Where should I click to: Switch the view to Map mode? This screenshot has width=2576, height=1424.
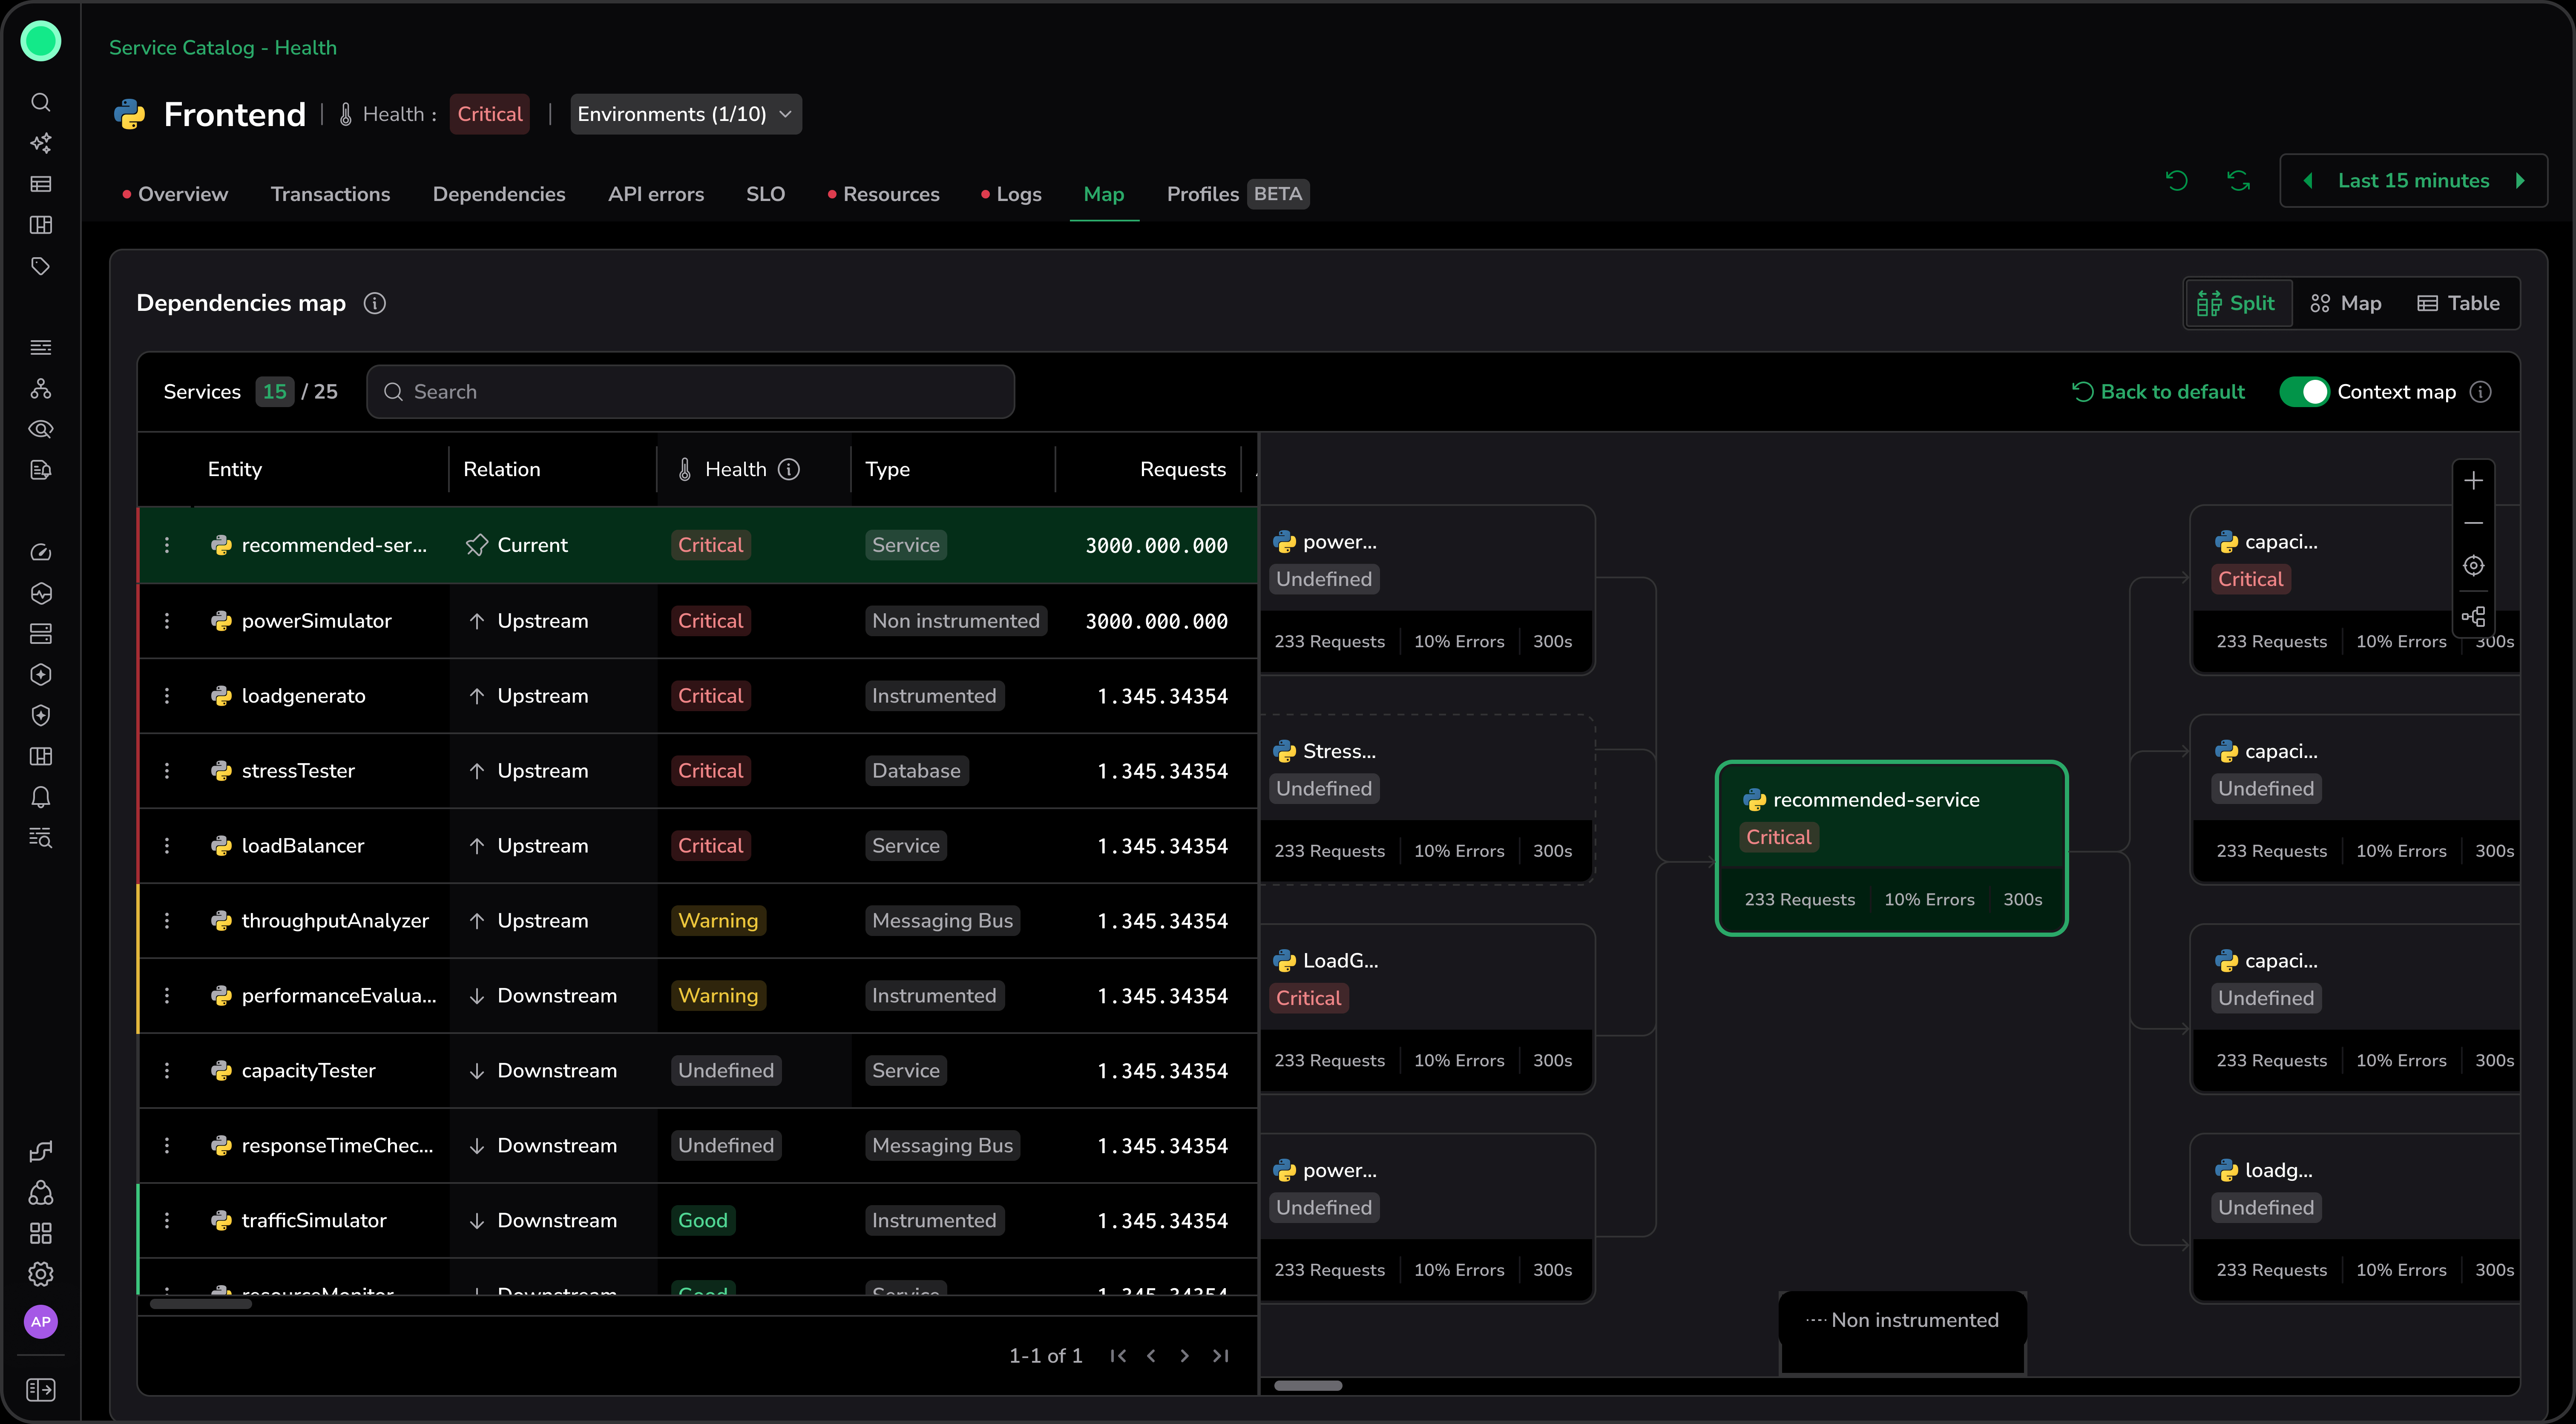pyautogui.click(x=2346, y=303)
